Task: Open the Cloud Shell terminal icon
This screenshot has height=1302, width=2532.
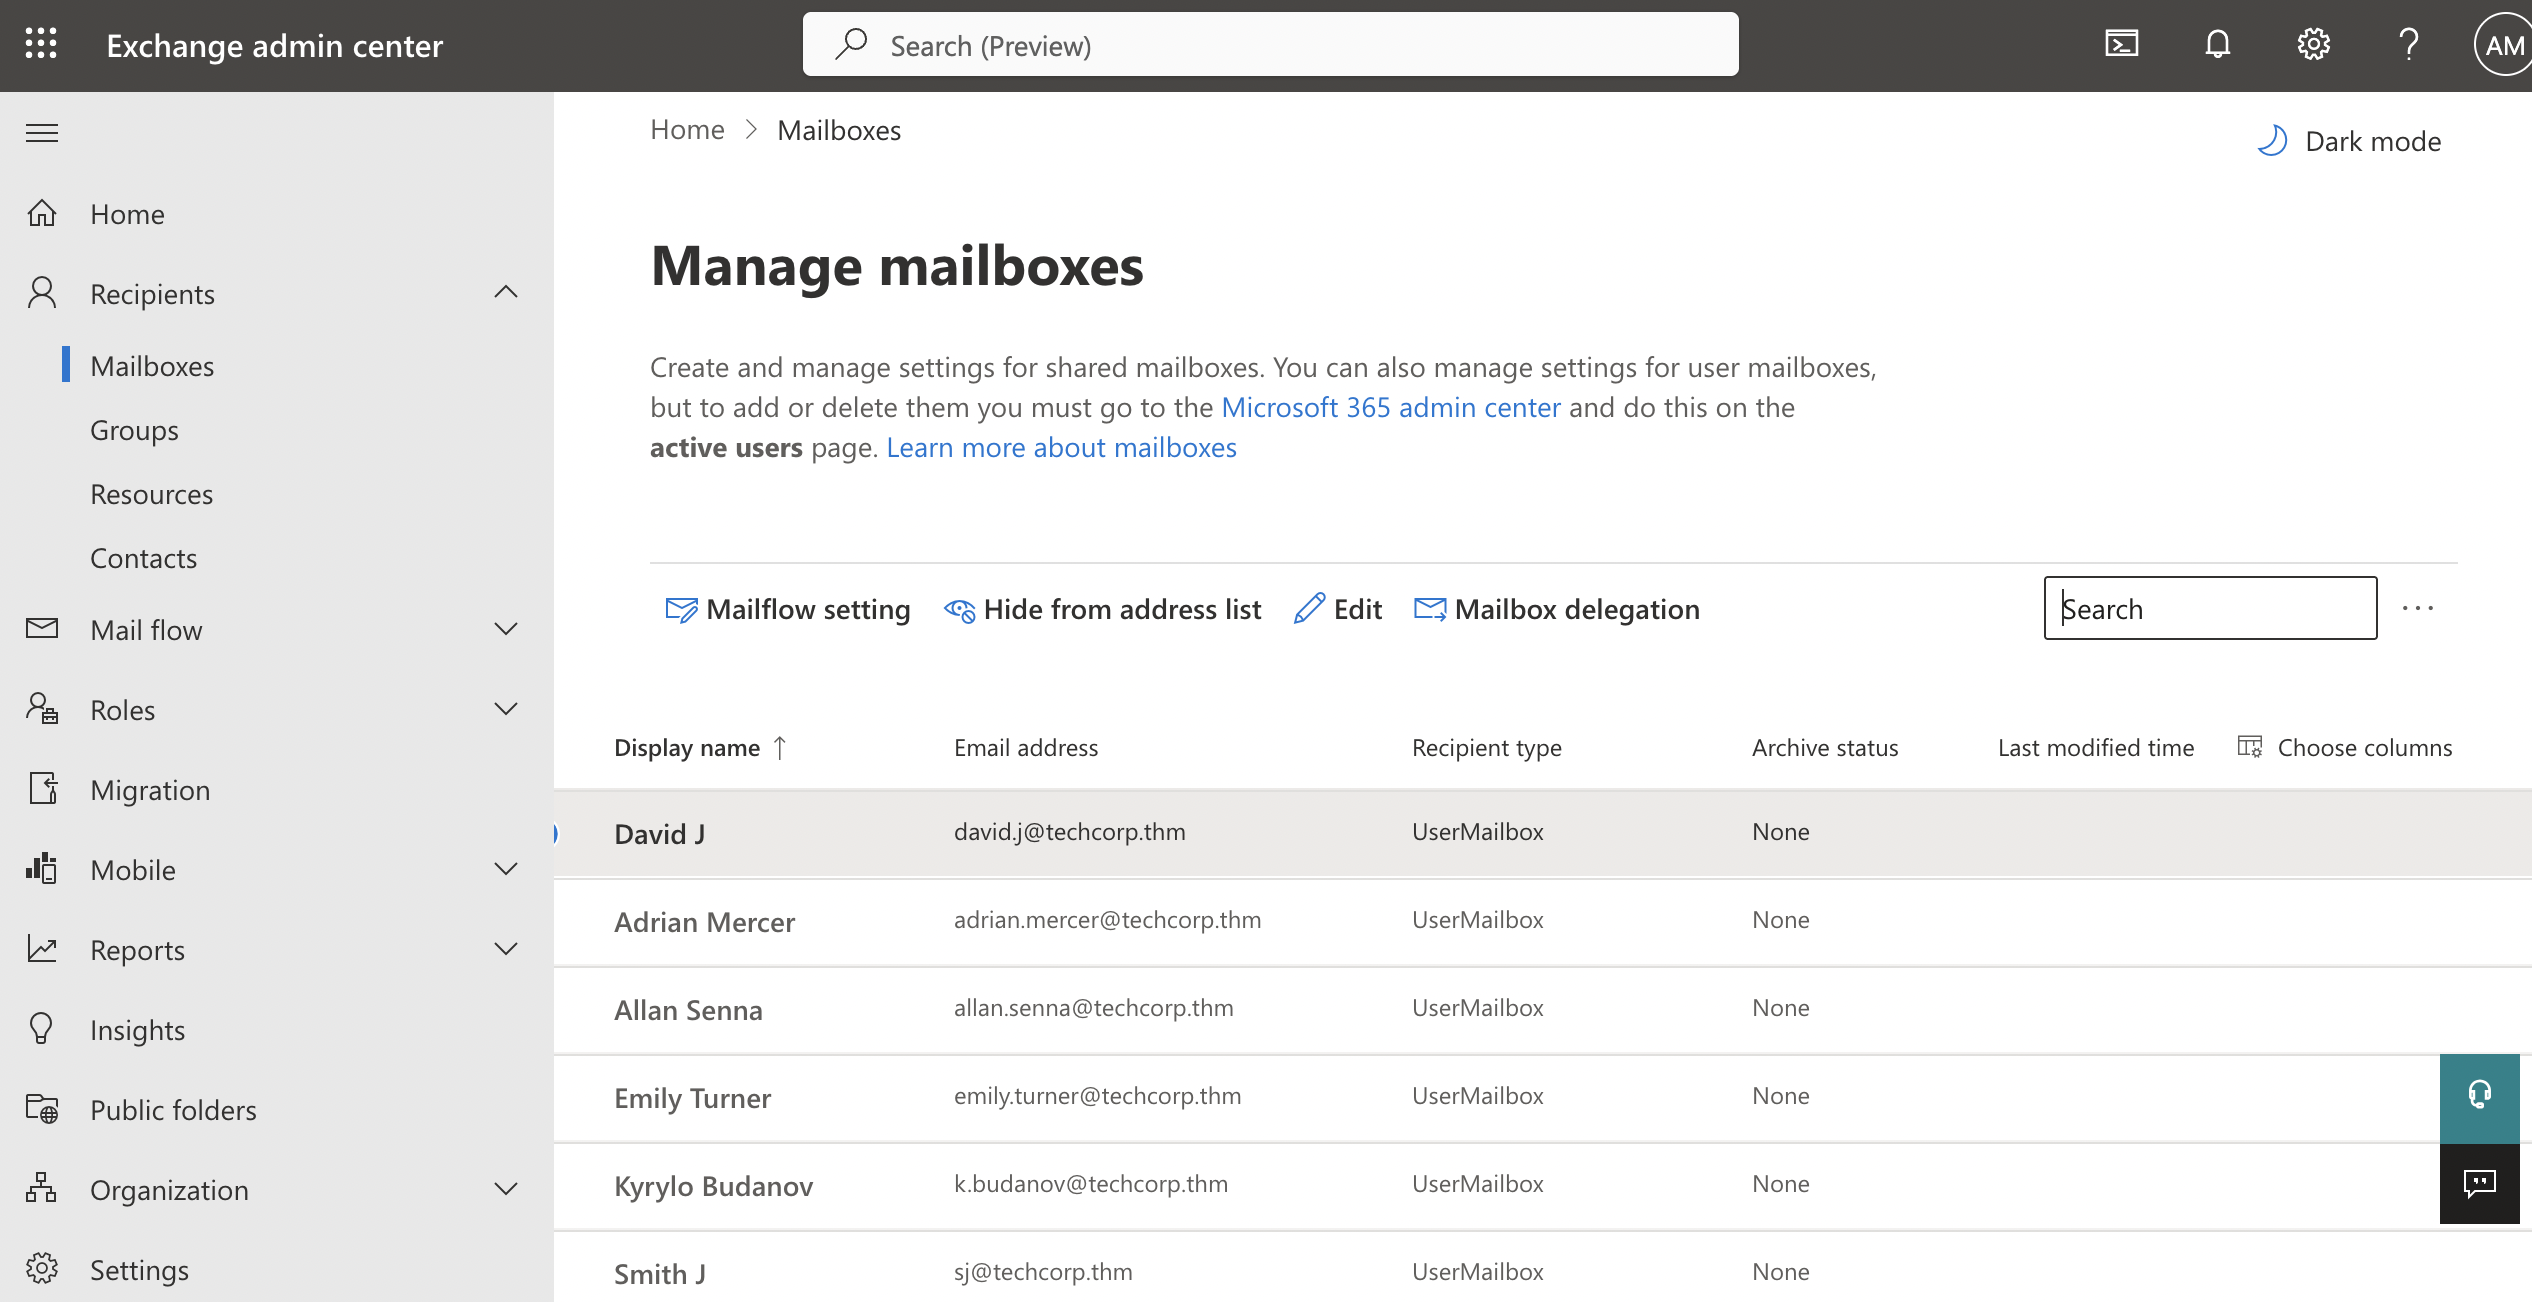Action: [x=2121, y=44]
